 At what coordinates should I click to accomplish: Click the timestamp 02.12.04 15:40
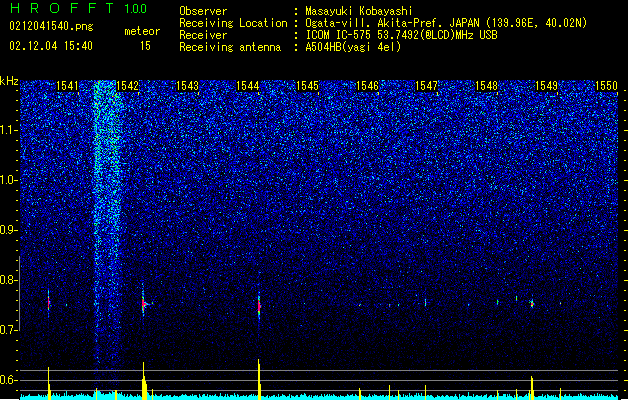point(51,46)
